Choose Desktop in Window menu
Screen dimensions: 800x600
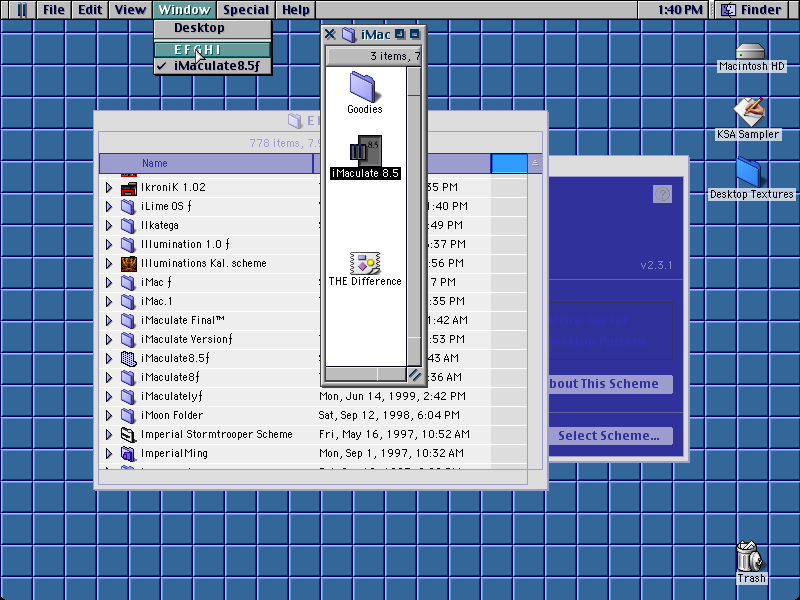213,28
